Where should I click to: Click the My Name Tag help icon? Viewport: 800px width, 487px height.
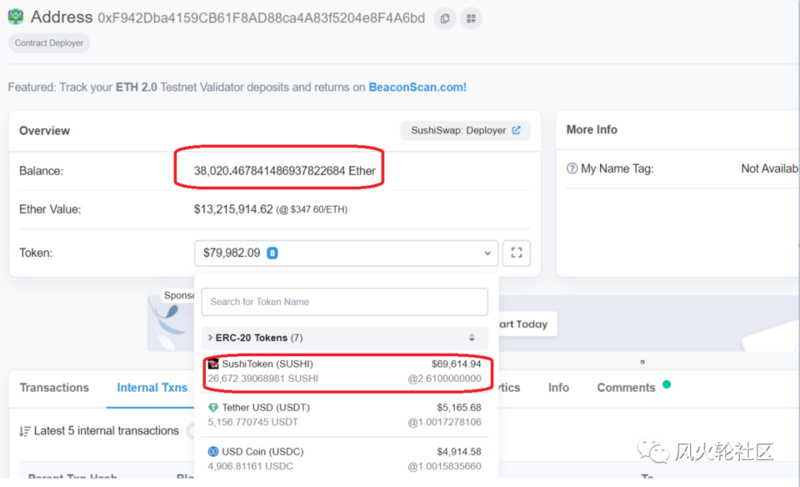[x=572, y=169]
